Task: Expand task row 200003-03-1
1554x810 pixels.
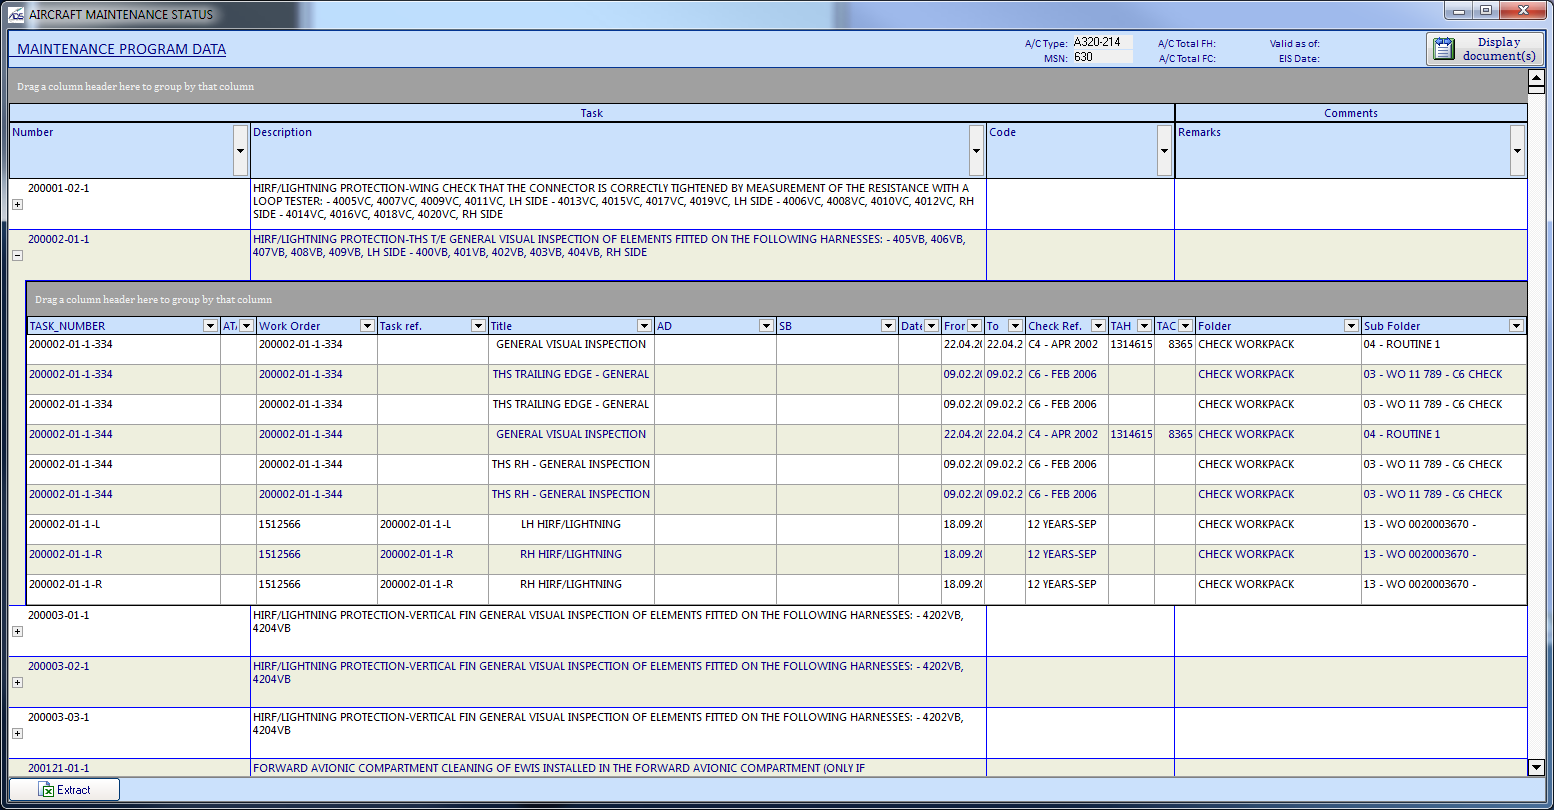Action: tap(16, 732)
